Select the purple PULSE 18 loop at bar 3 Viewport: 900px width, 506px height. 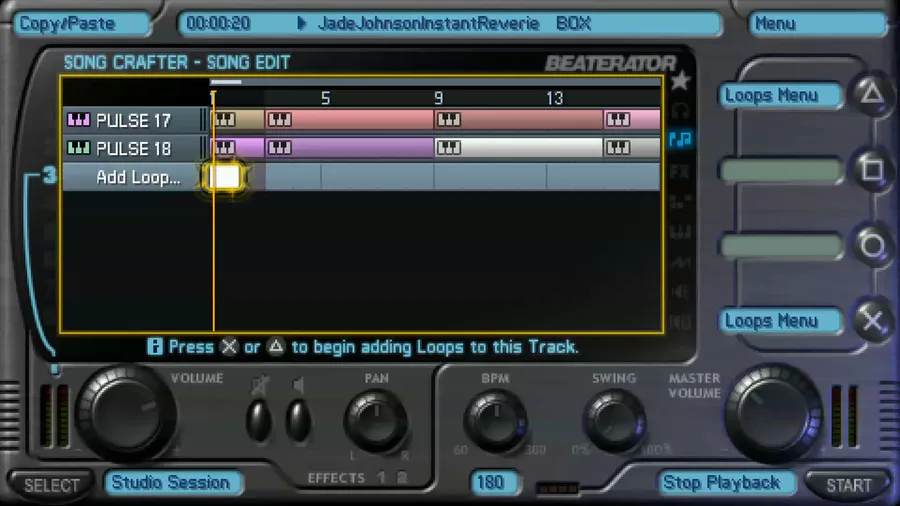click(x=349, y=147)
